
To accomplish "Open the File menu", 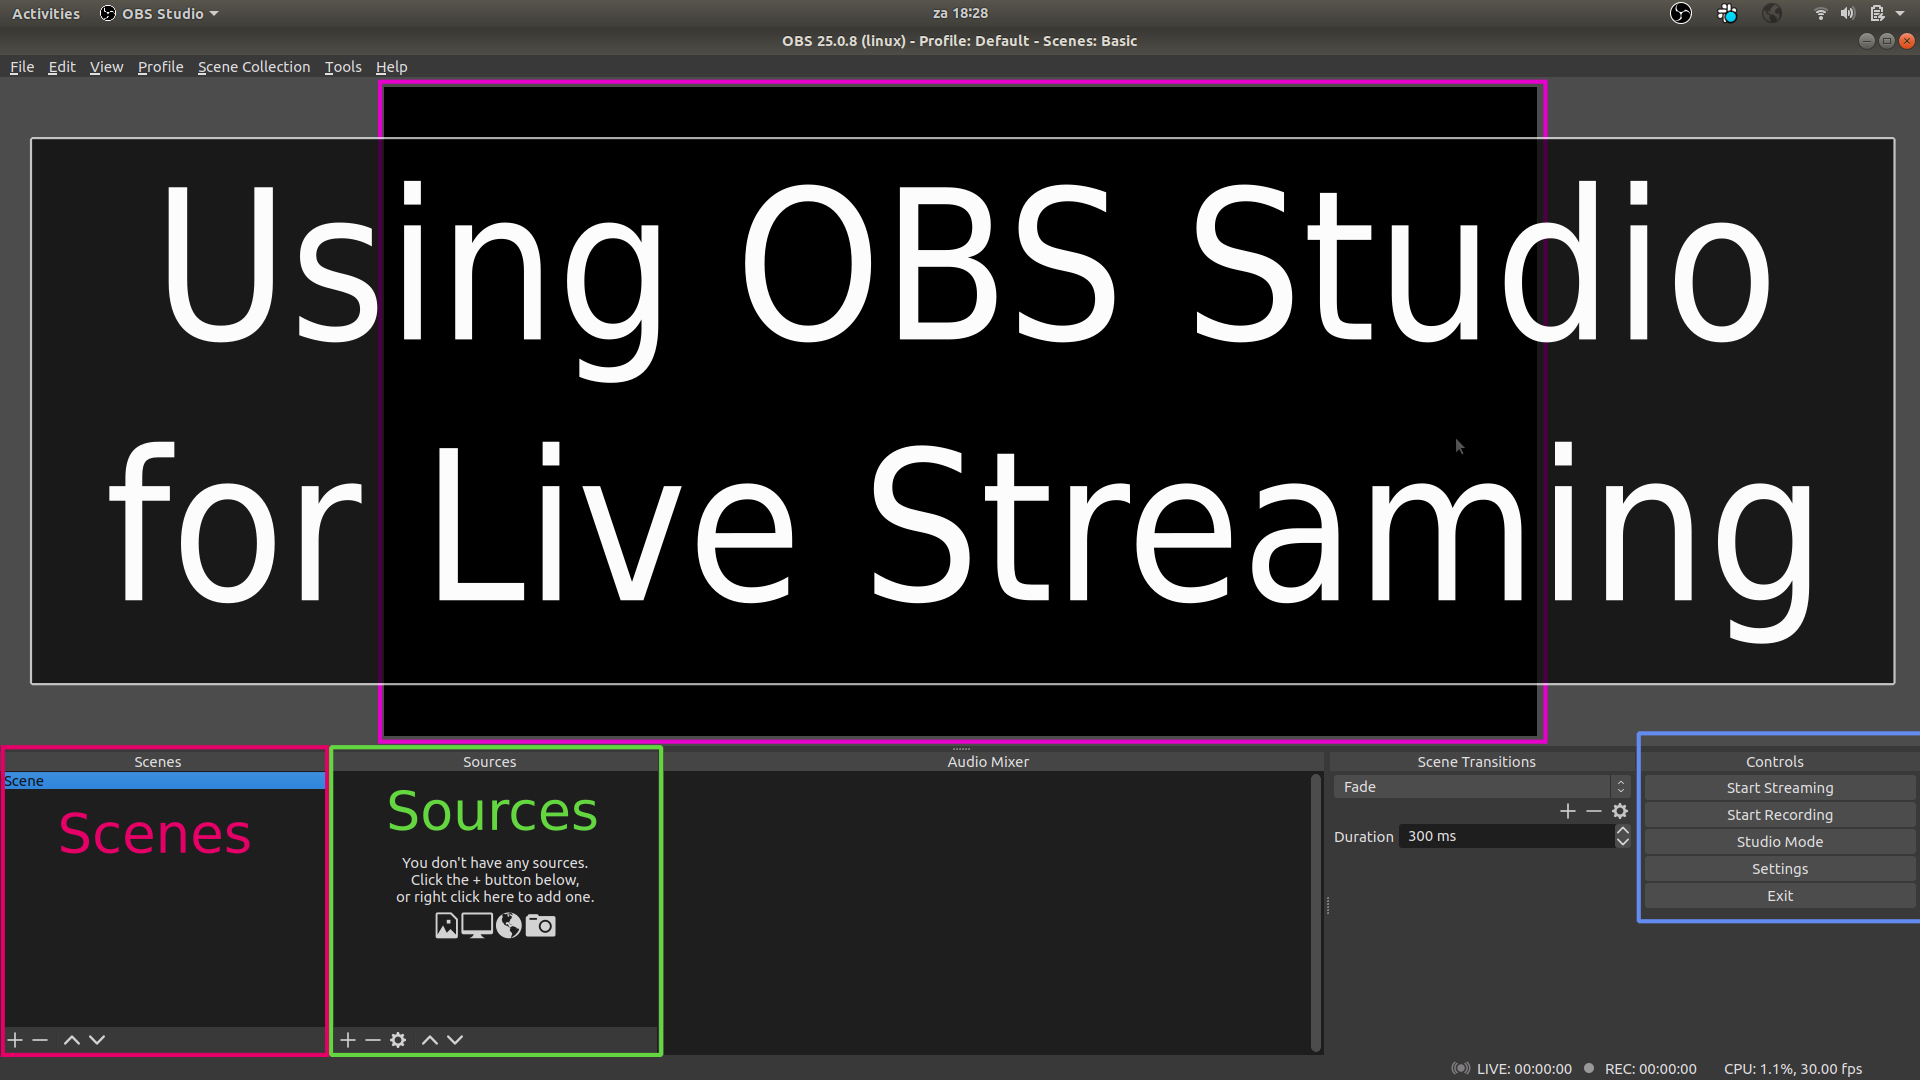I will point(22,67).
